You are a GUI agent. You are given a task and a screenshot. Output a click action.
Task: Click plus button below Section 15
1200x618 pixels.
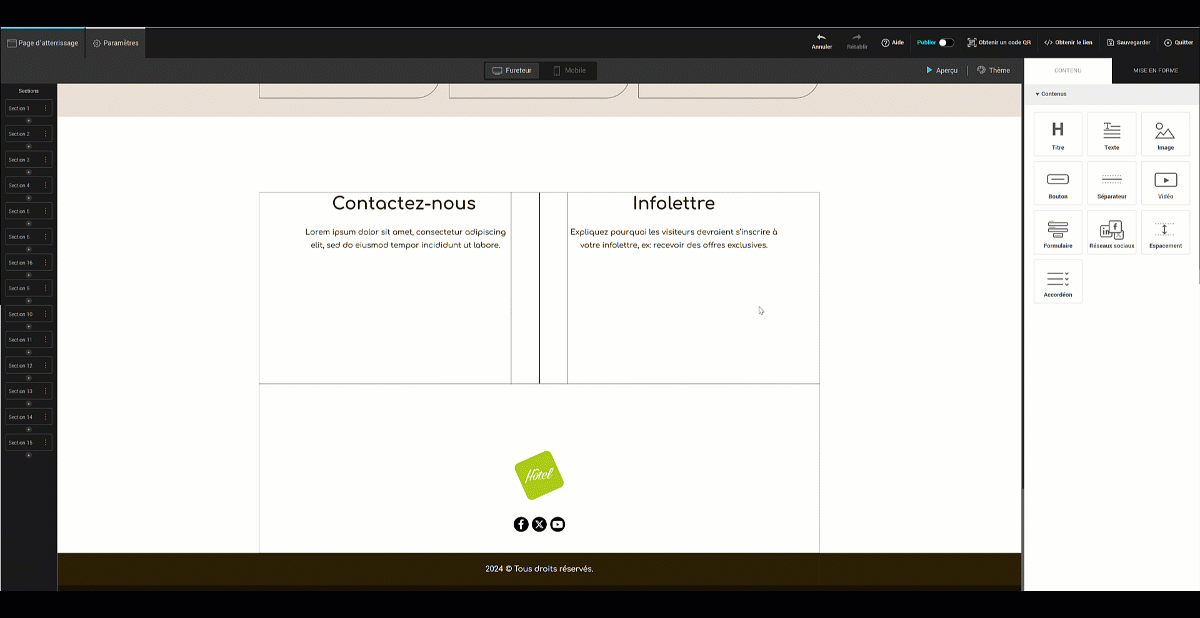(28, 455)
